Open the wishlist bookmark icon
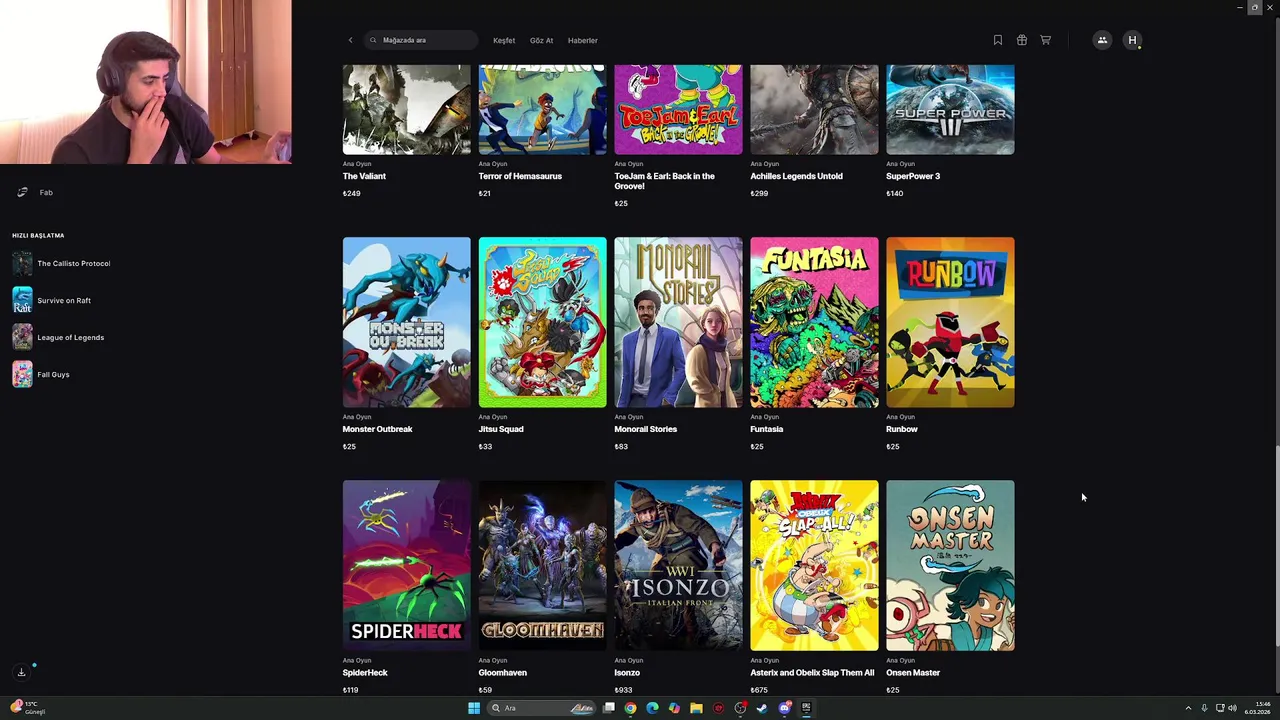 coord(997,40)
